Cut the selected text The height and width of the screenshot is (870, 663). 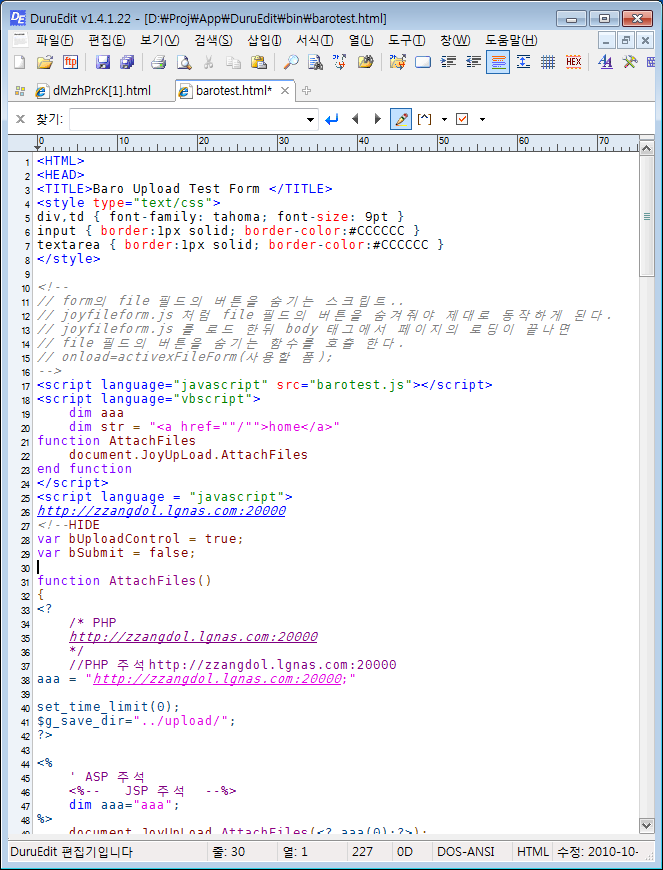(x=209, y=62)
